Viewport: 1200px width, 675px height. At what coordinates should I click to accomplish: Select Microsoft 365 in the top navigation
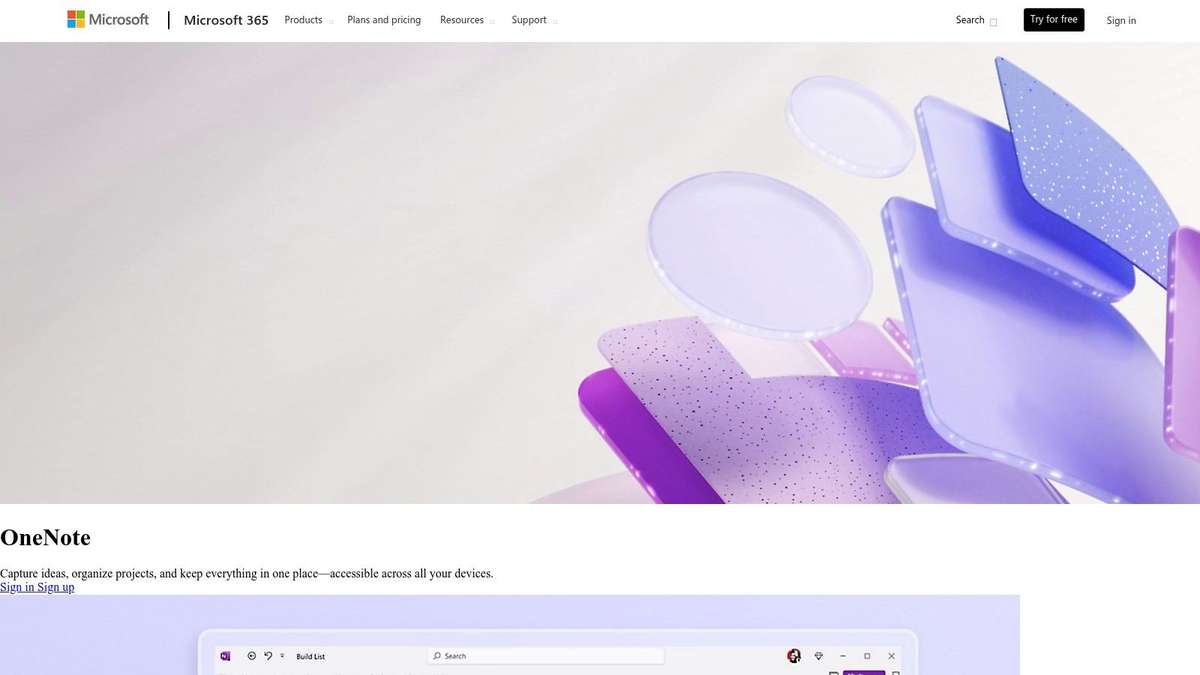[225, 19]
